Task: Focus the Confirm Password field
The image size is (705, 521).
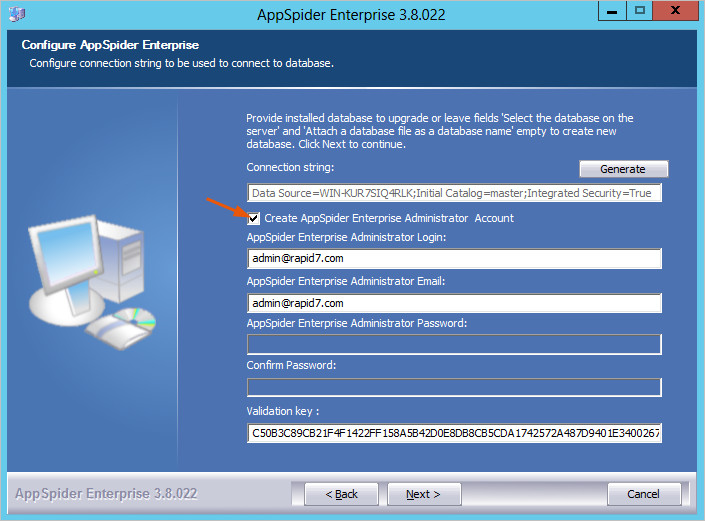Action: 454,387
